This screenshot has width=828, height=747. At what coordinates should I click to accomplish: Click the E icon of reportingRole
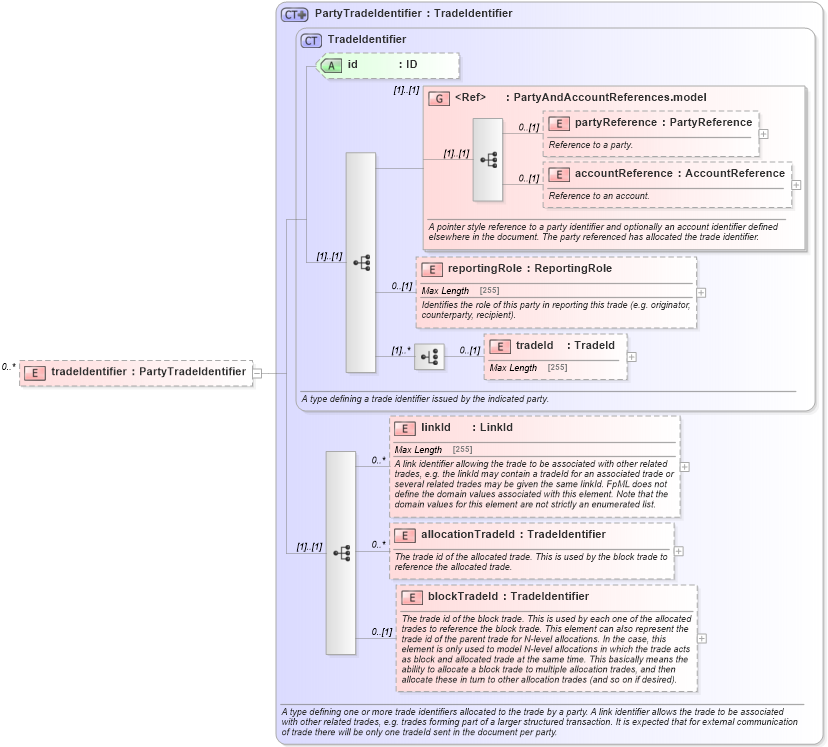click(x=431, y=269)
